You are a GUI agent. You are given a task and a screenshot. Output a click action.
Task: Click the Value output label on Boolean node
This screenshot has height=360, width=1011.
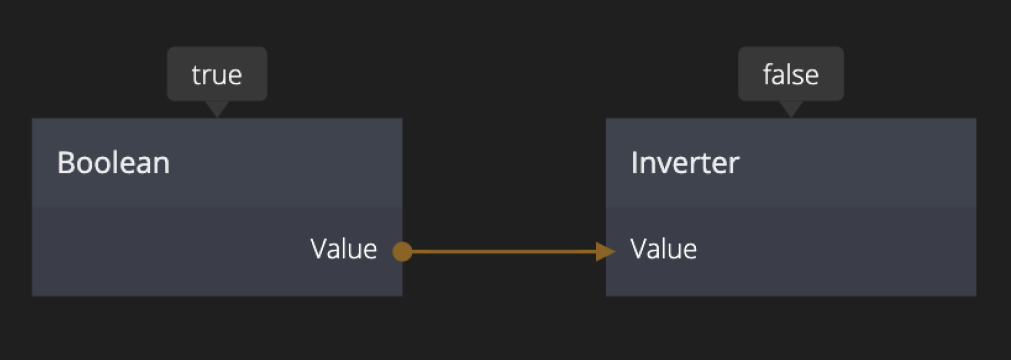[344, 249]
